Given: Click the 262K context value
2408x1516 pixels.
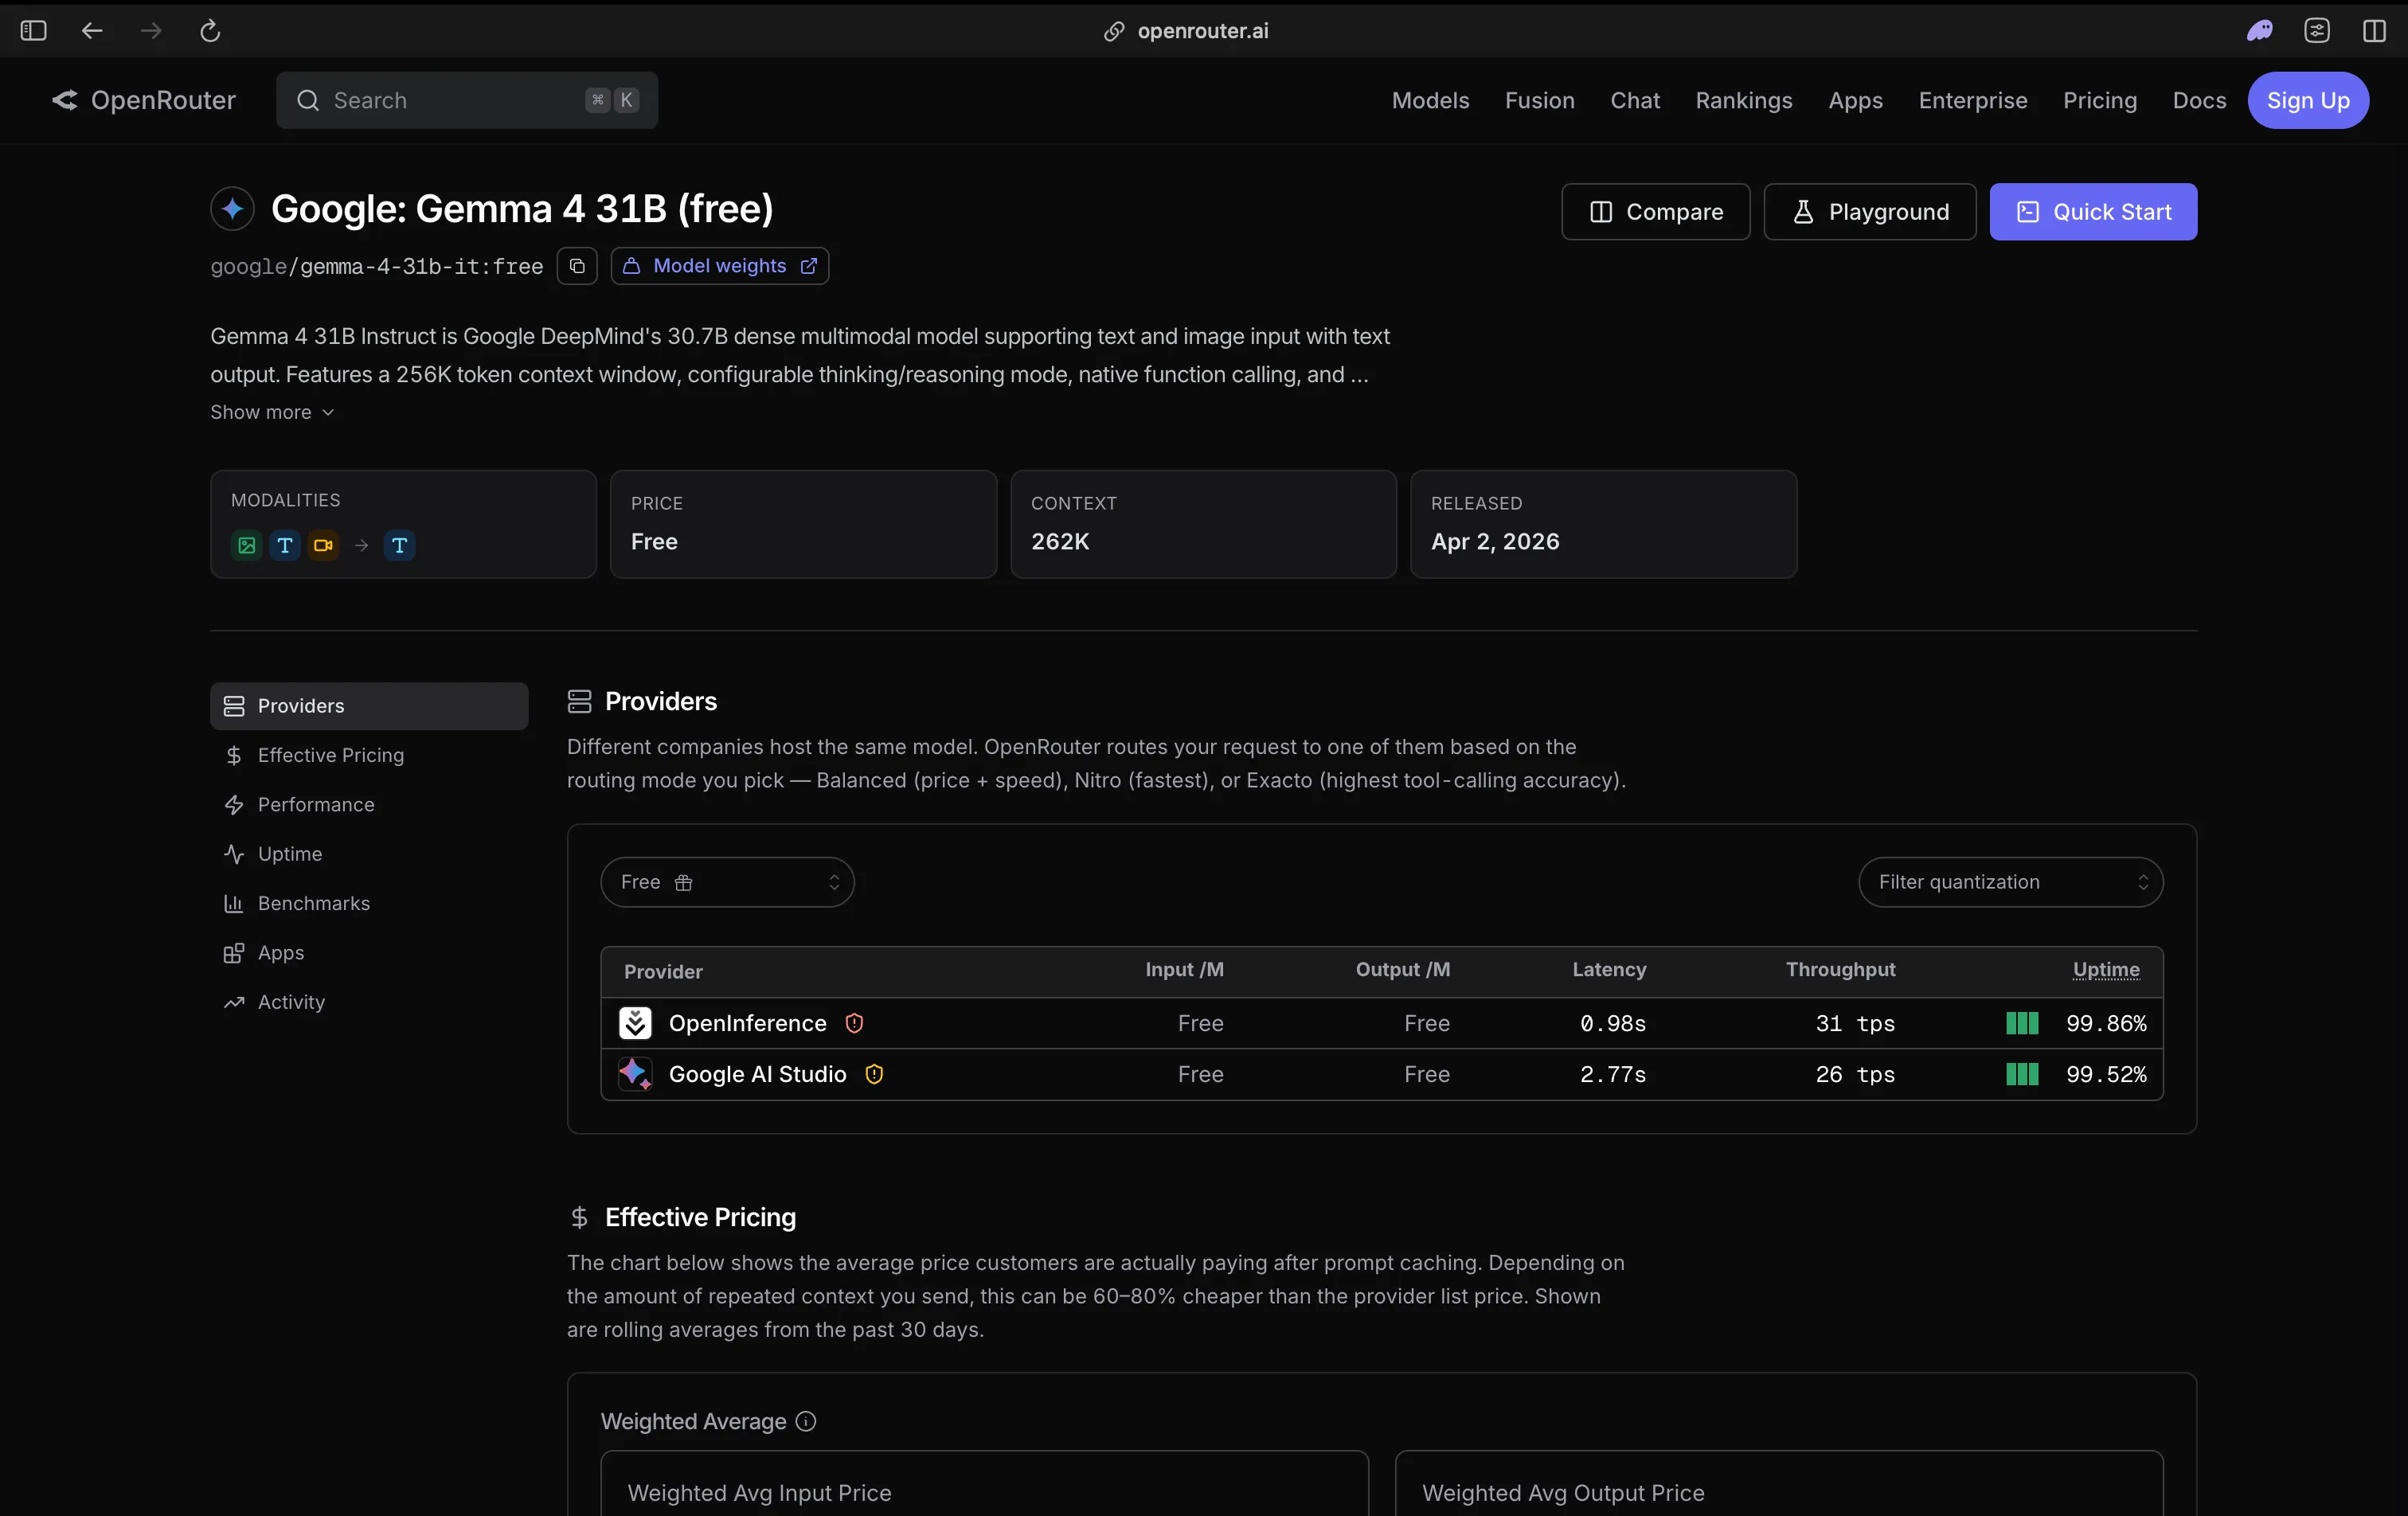Looking at the screenshot, I should coord(1060,541).
